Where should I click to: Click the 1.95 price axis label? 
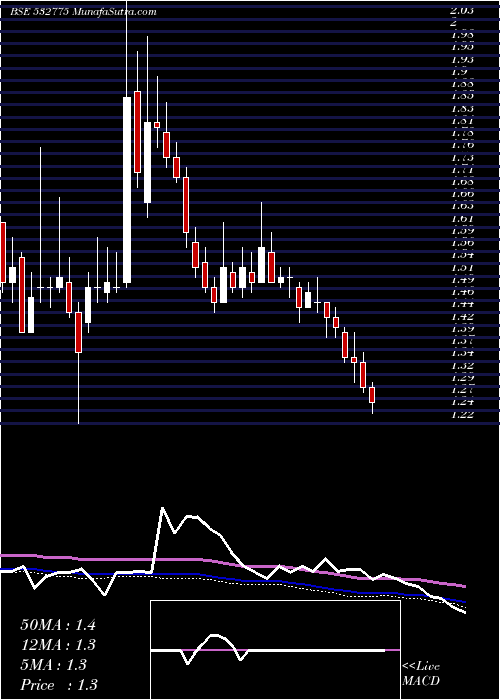(x=462, y=46)
